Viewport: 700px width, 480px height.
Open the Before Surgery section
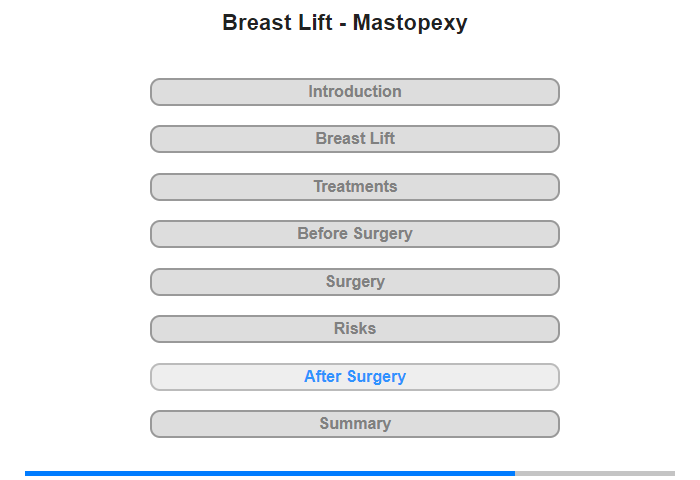click(x=355, y=234)
